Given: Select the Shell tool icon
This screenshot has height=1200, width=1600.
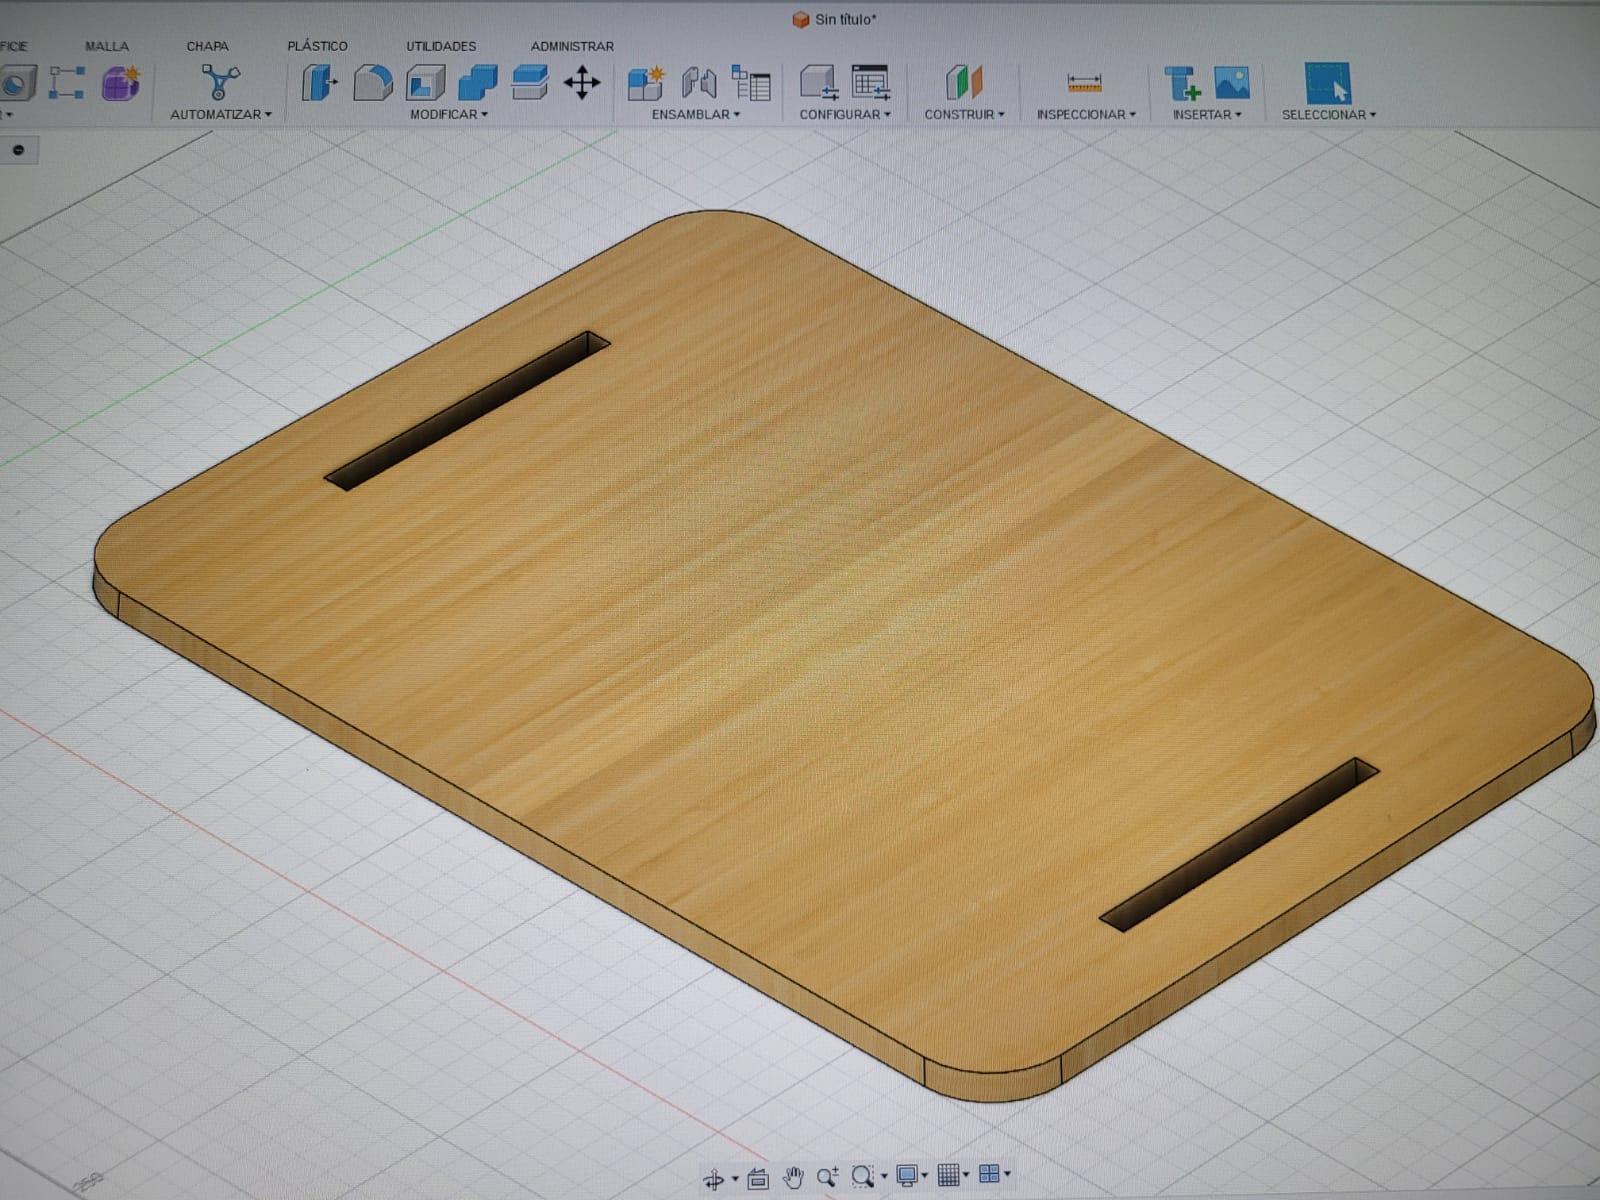Looking at the screenshot, I should coord(426,83).
